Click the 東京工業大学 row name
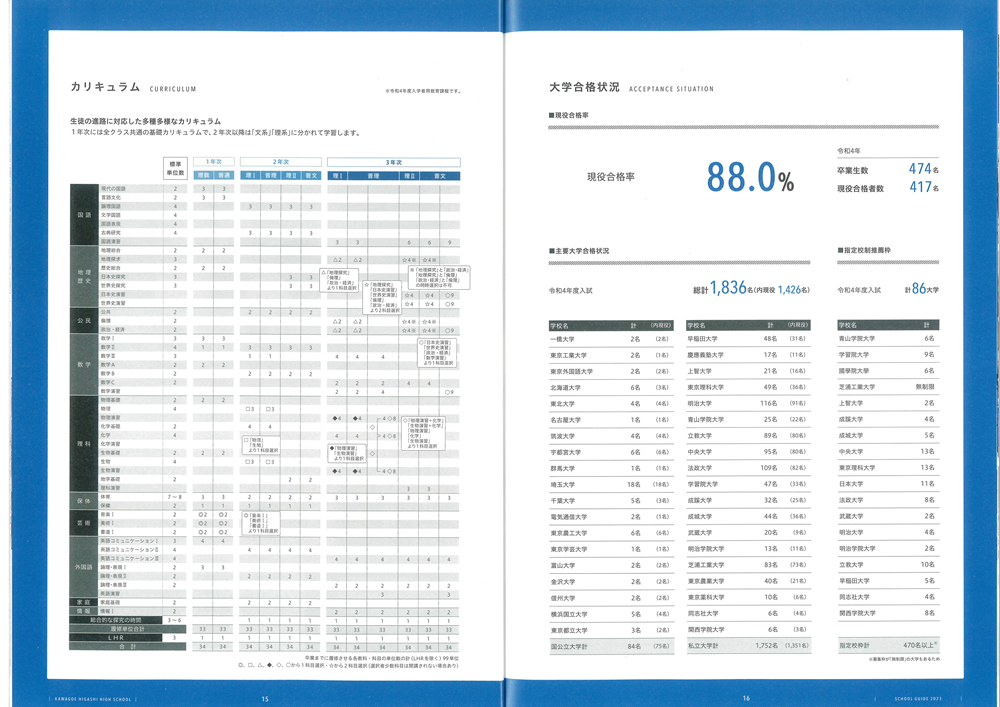 [x=568, y=355]
